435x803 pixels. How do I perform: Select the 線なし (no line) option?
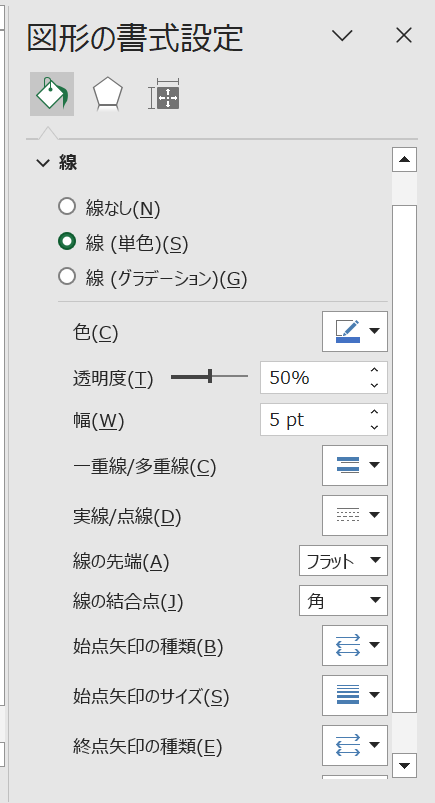click(x=110, y=208)
